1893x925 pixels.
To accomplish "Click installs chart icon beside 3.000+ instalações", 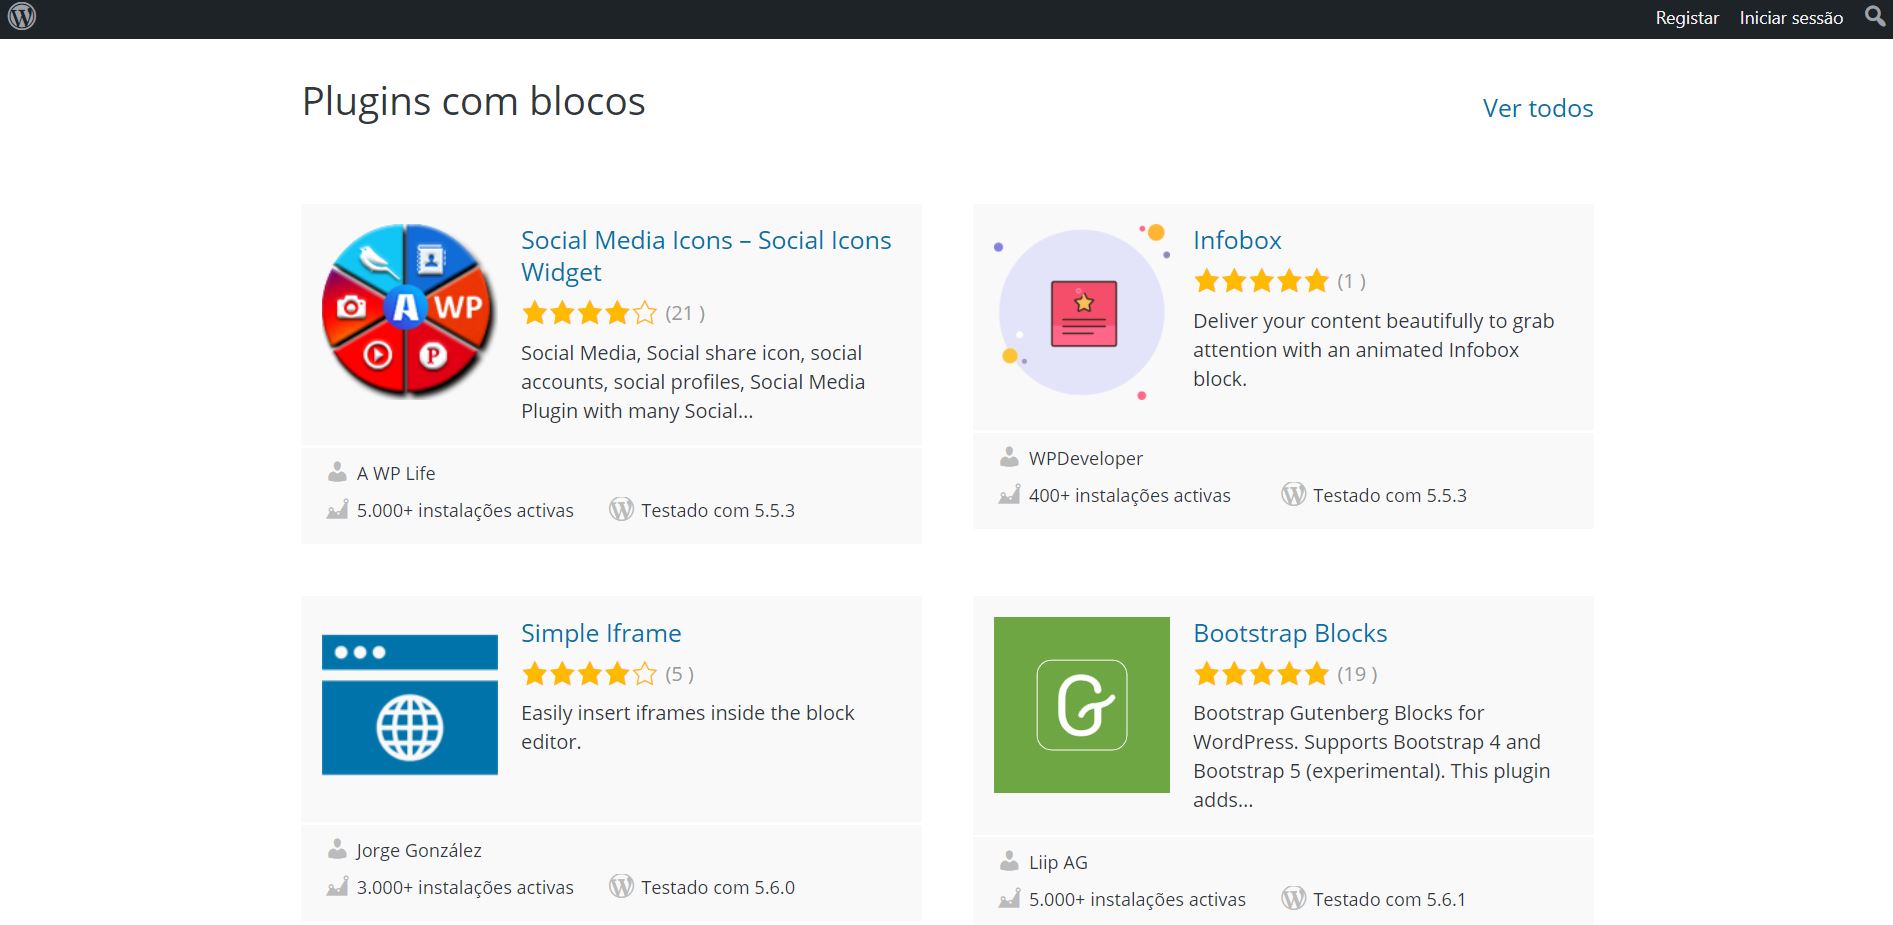I will point(337,887).
